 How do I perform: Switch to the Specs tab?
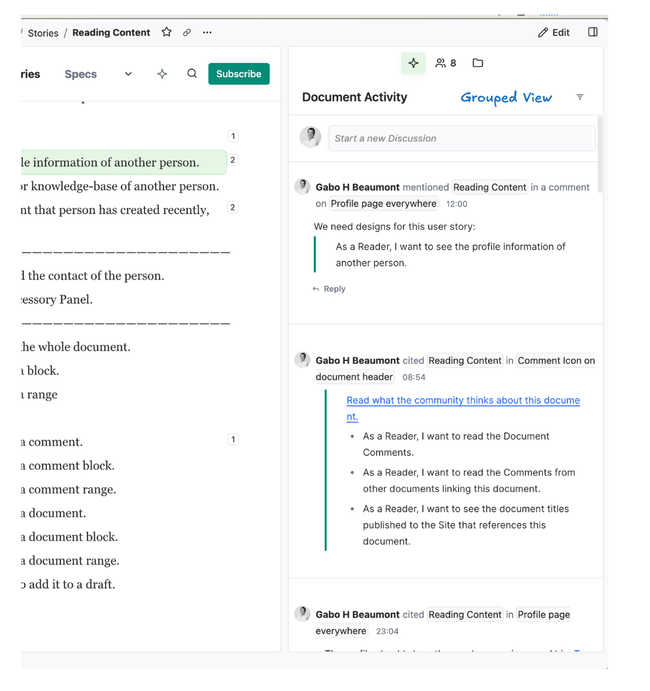coord(81,74)
